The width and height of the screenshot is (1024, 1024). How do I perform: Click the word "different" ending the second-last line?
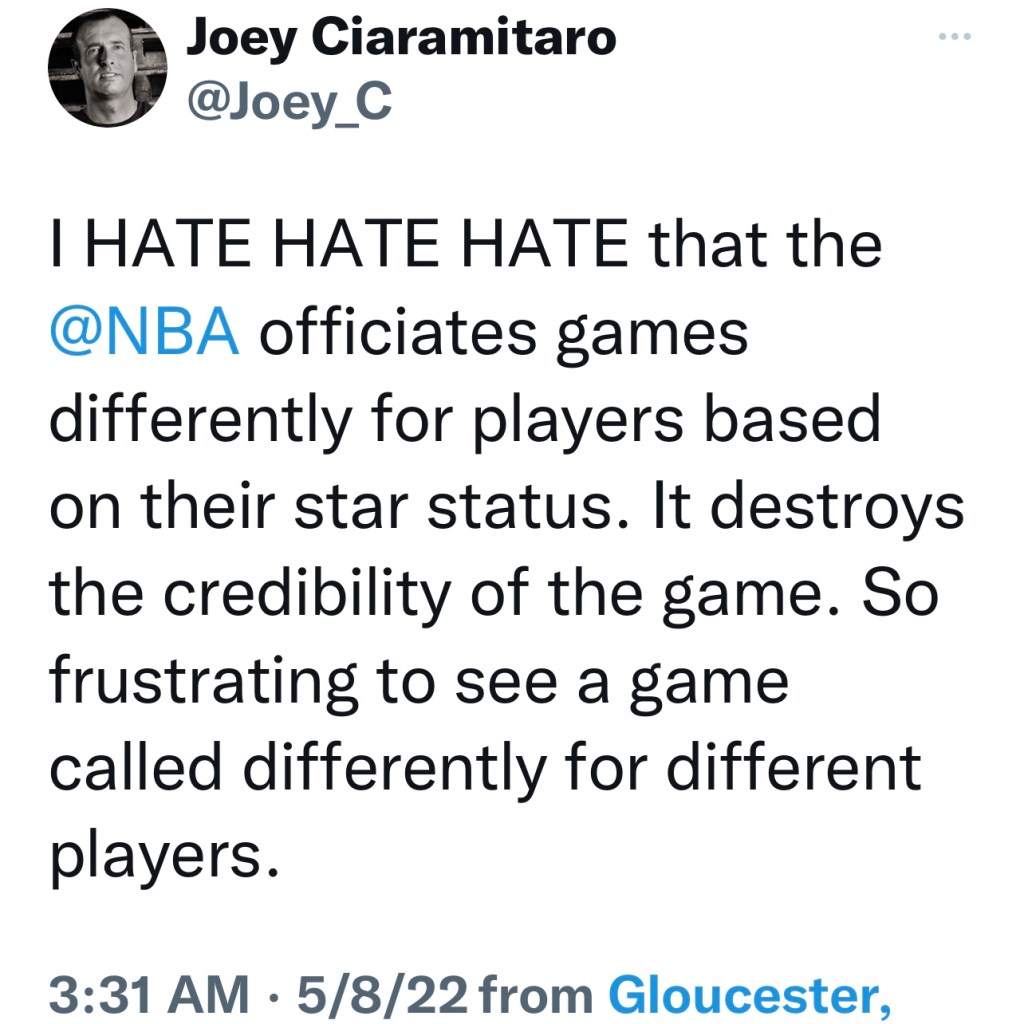(x=794, y=768)
